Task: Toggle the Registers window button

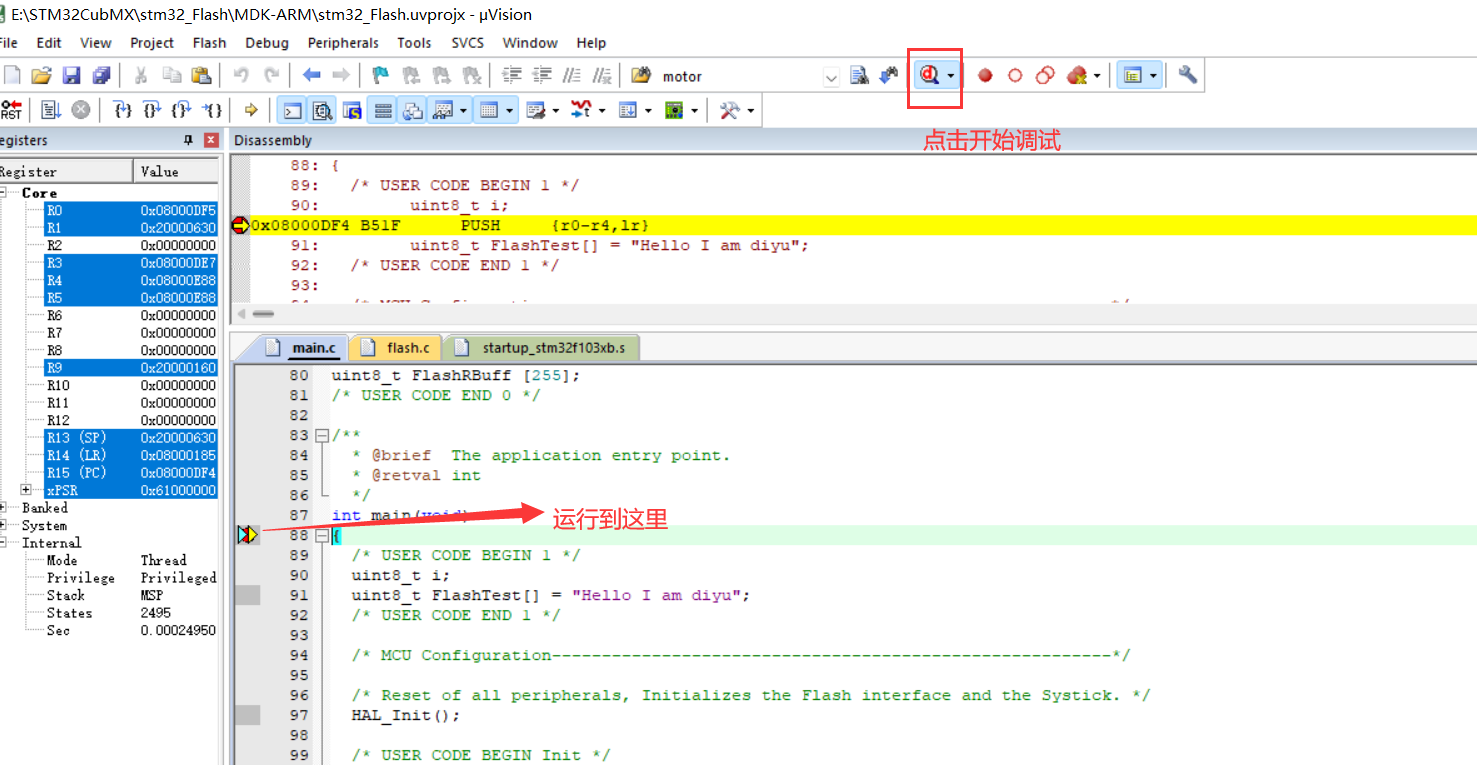Action: [x=383, y=110]
